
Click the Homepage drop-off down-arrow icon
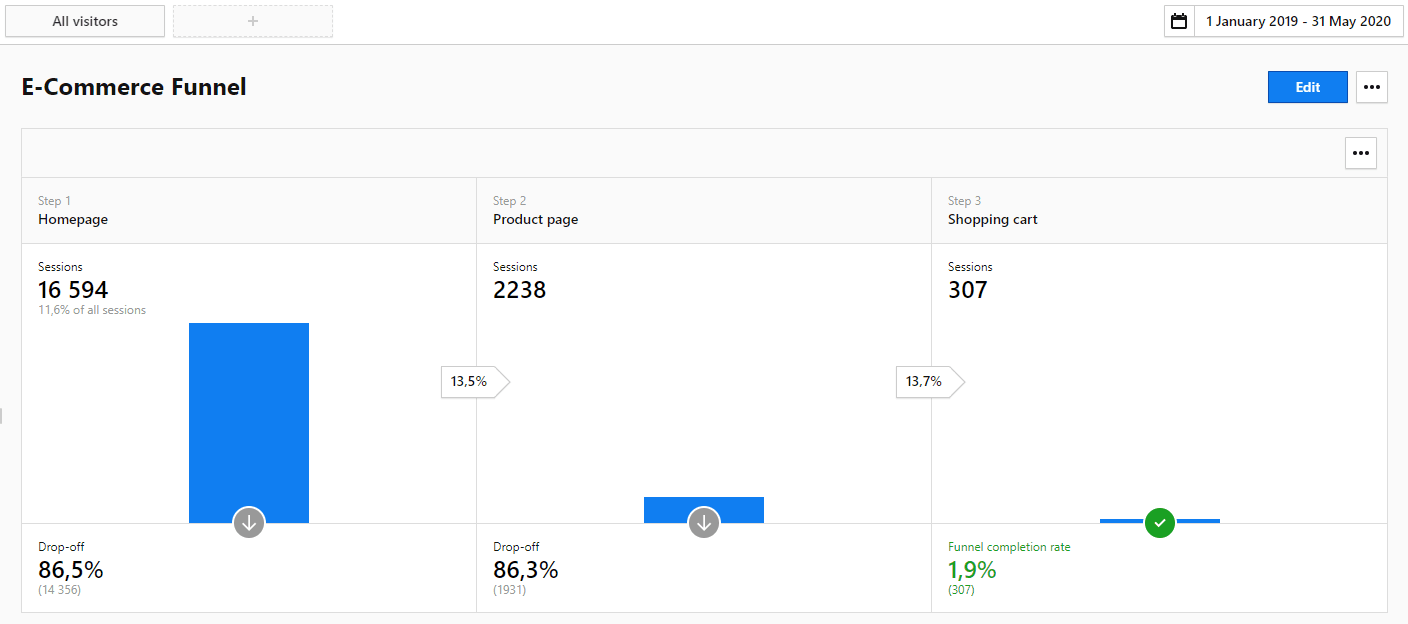pos(249,522)
